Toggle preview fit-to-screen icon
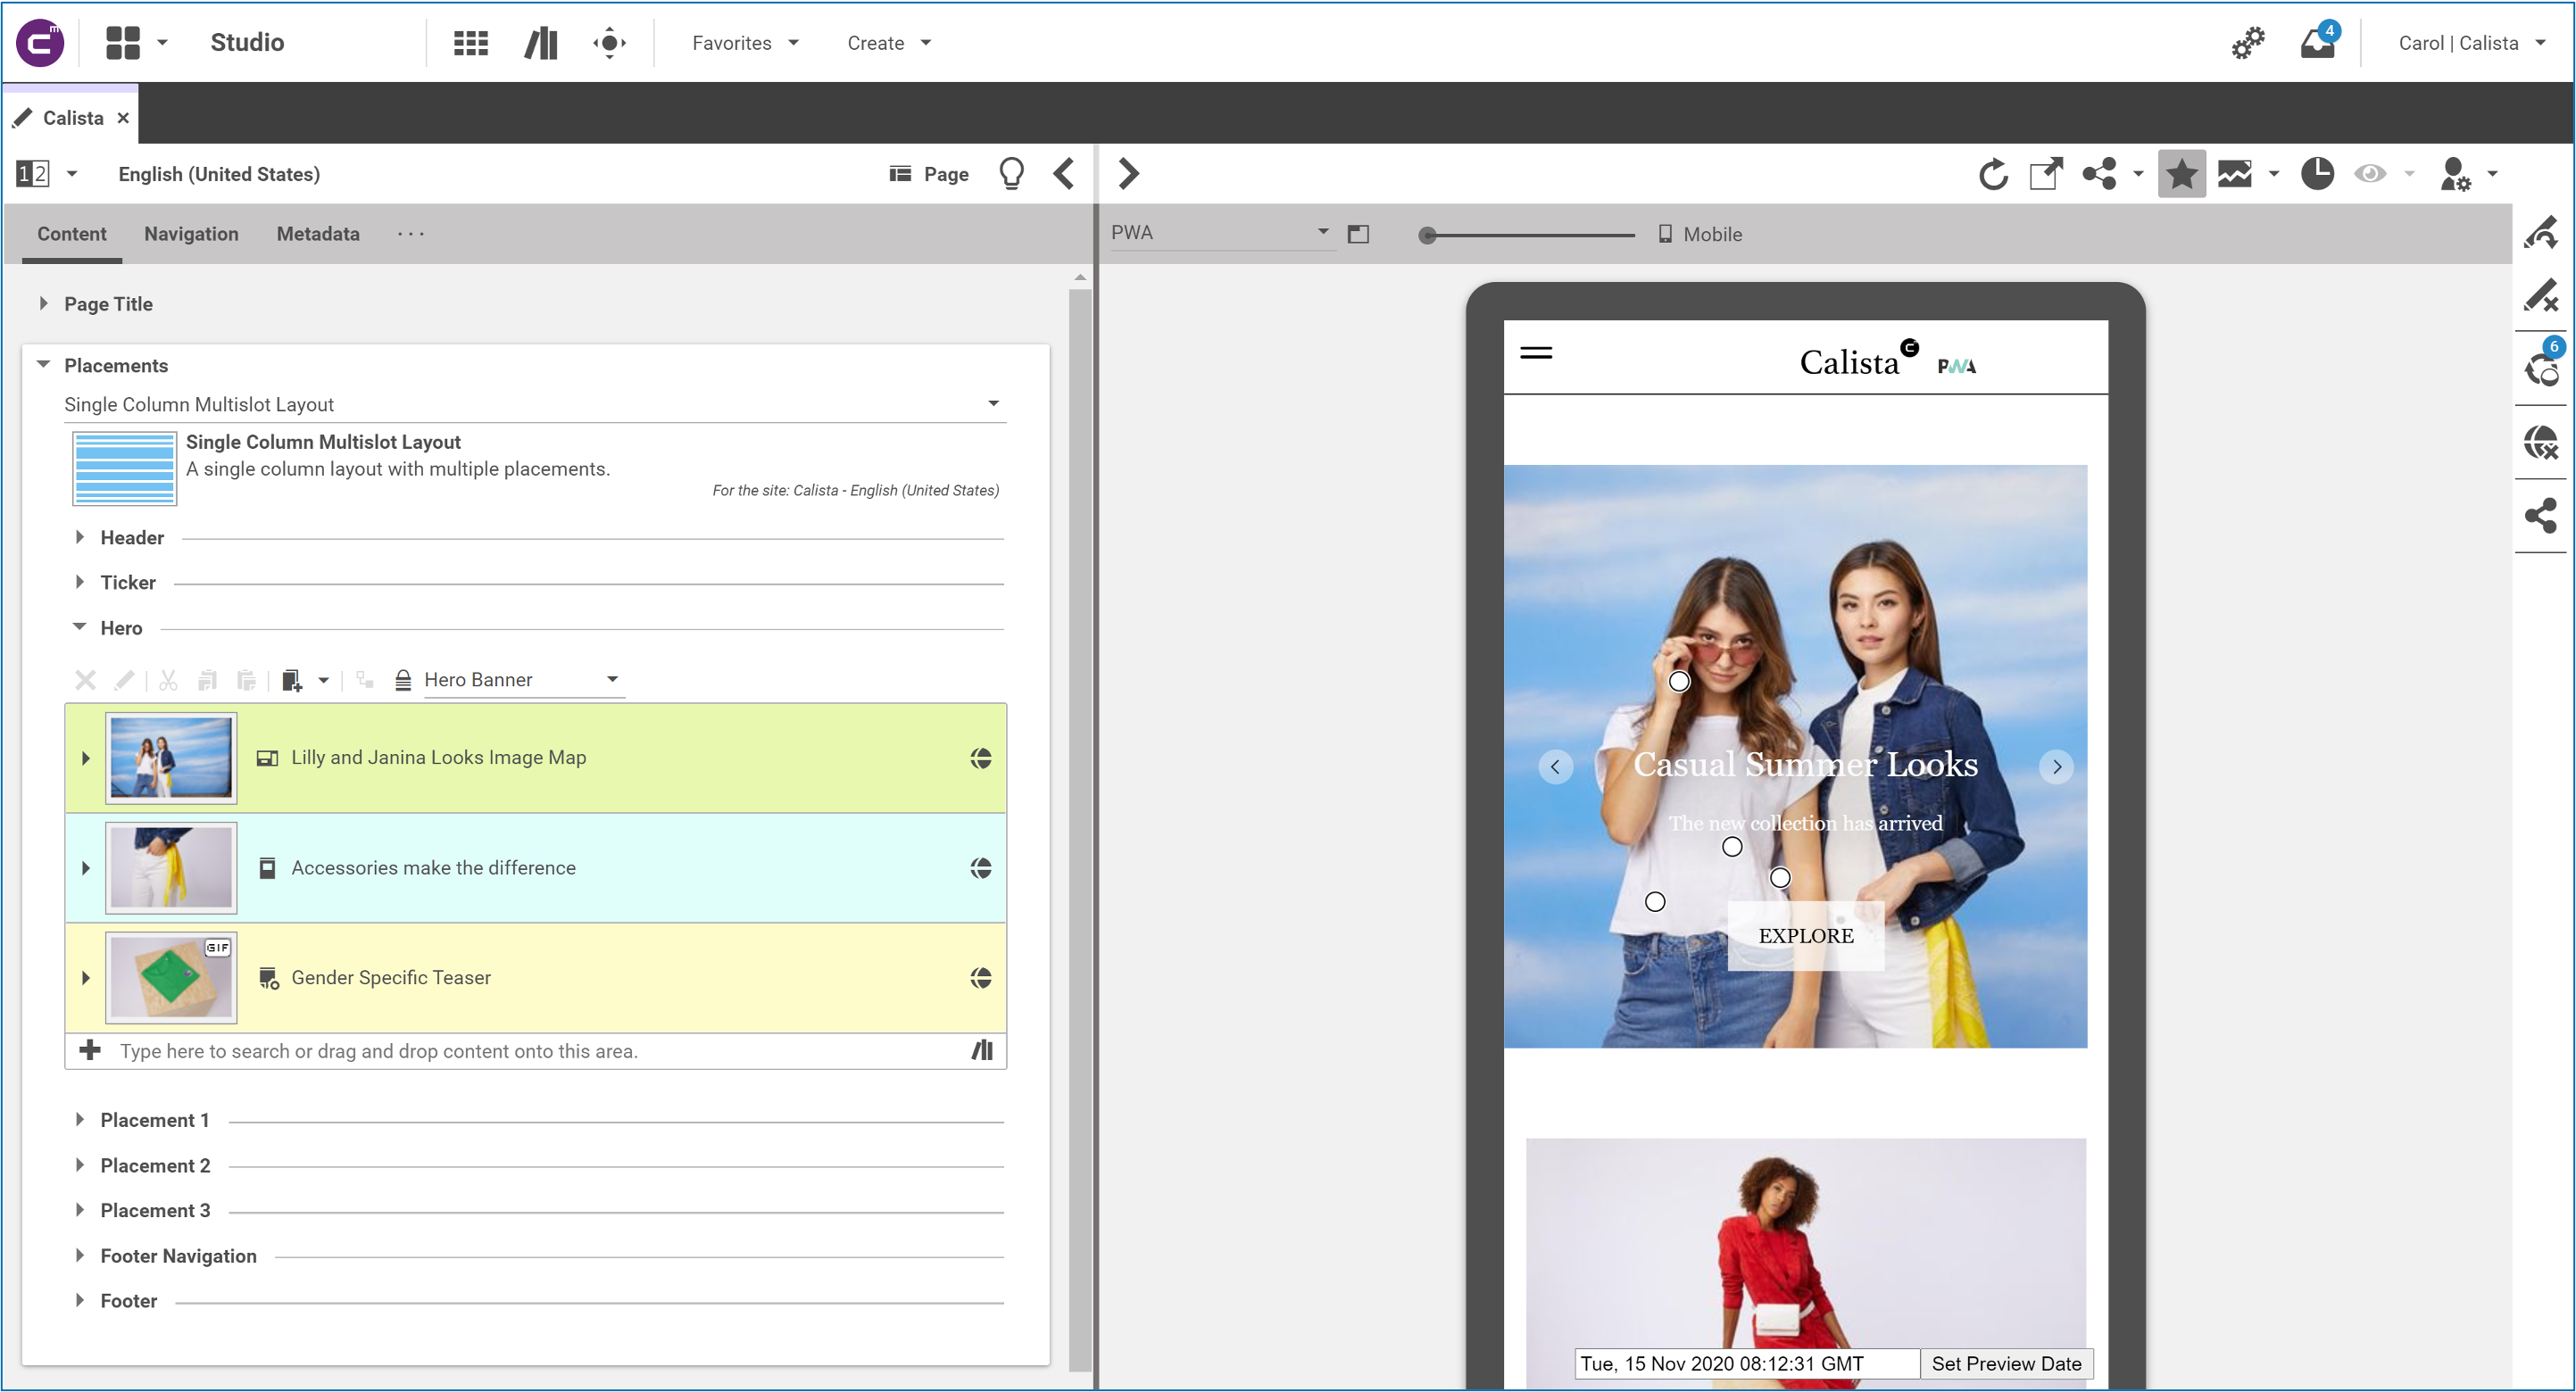The height and width of the screenshot is (1392, 2576). (1358, 234)
